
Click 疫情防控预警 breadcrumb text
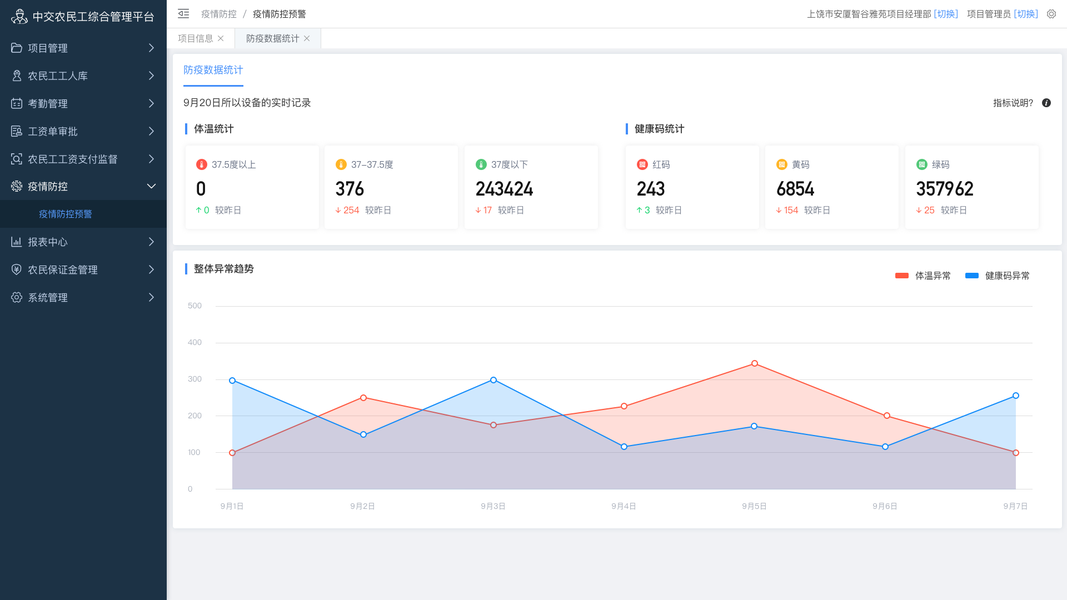pos(279,14)
